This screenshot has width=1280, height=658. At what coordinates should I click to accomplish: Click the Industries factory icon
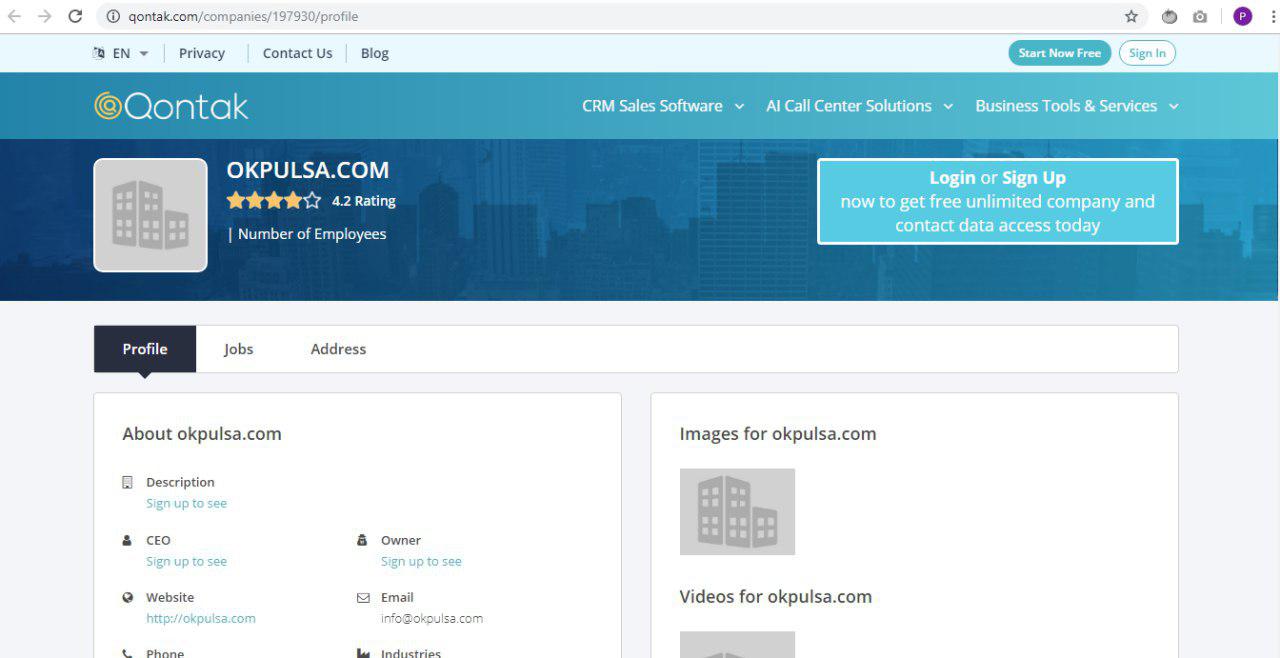pyautogui.click(x=363, y=654)
